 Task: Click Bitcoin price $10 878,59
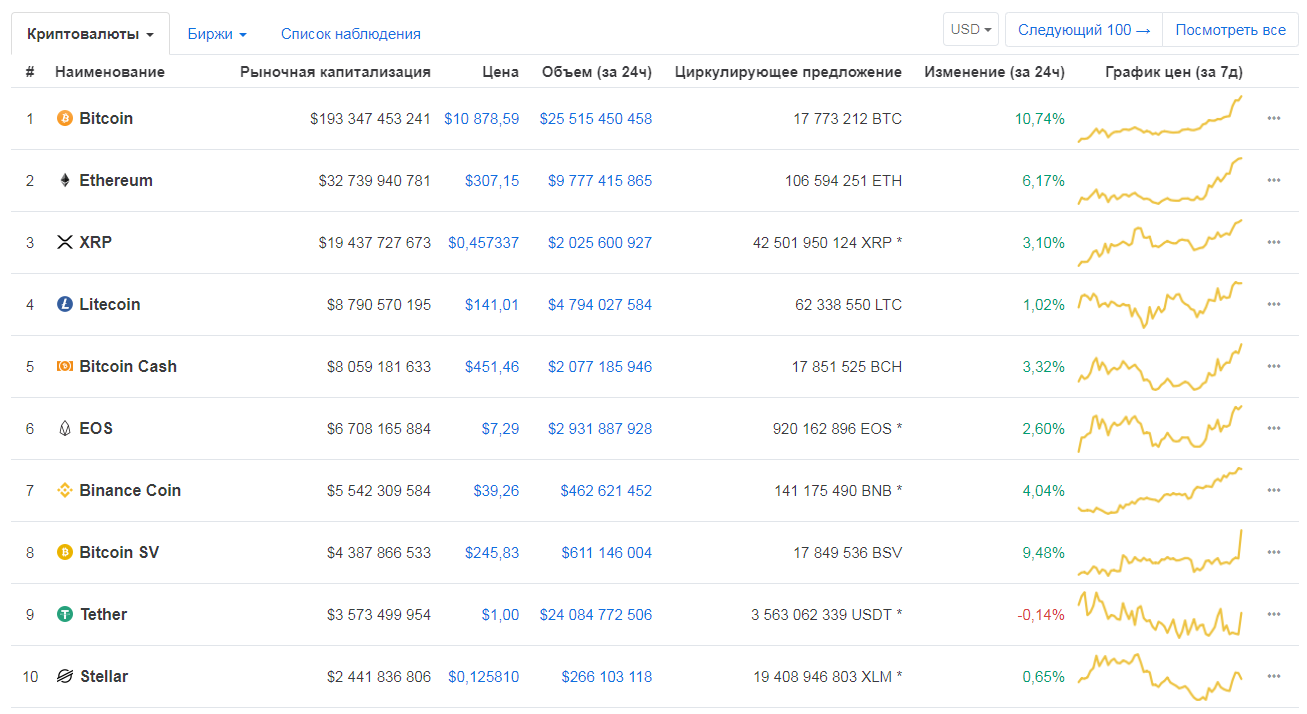pos(482,119)
